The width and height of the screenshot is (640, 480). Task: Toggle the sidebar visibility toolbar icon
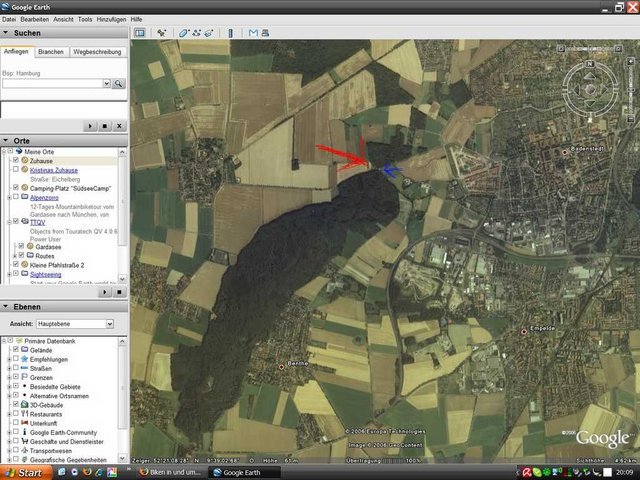coord(140,33)
